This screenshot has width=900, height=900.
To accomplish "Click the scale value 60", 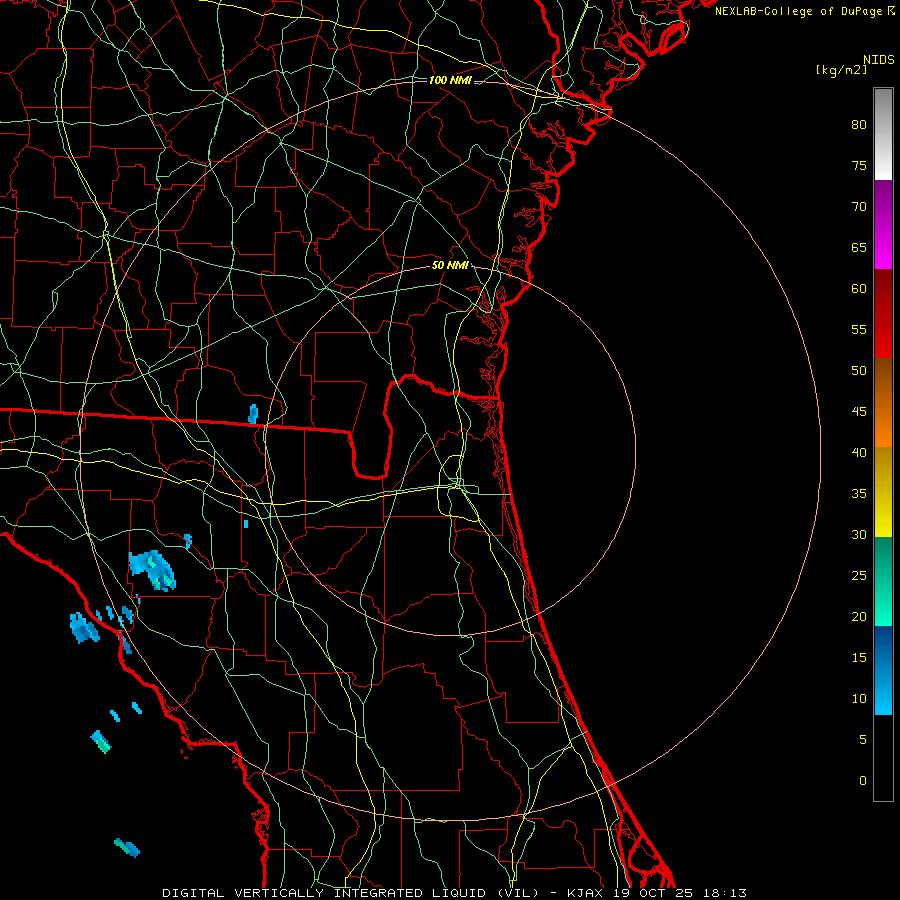I will [859, 289].
